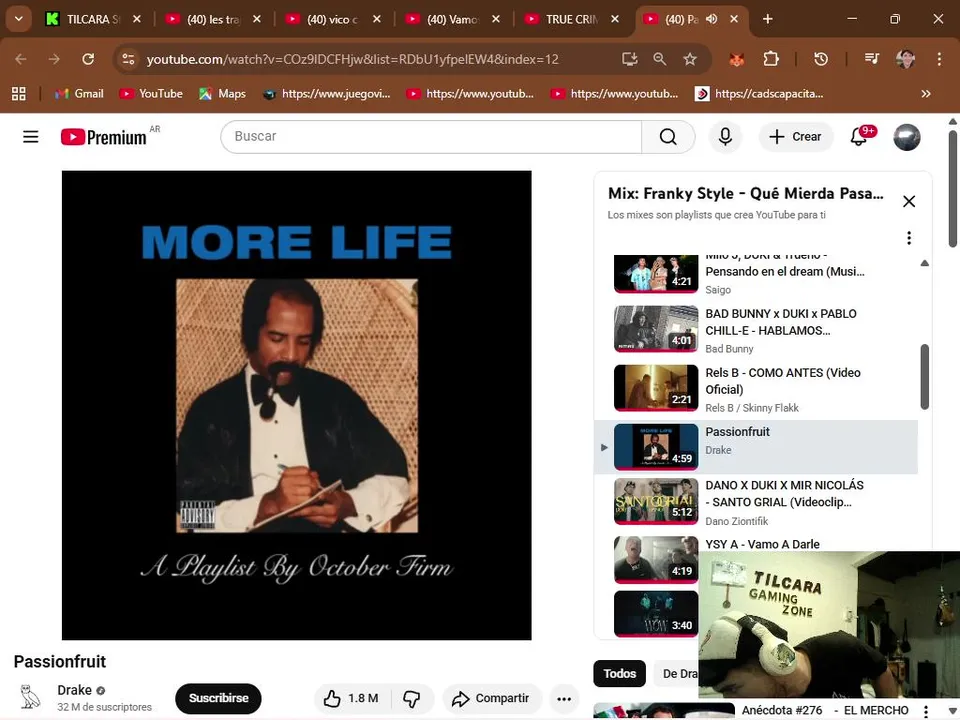
Task: Open browser history clock icon
Action: [x=821, y=59]
